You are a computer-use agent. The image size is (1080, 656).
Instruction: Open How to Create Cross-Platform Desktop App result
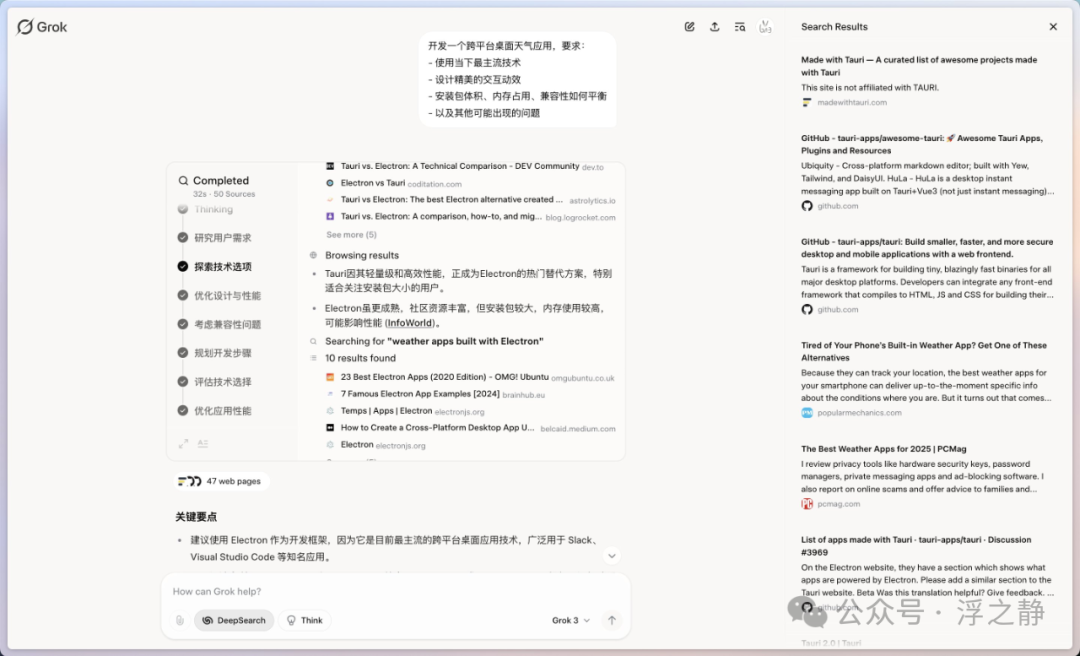click(437, 428)
